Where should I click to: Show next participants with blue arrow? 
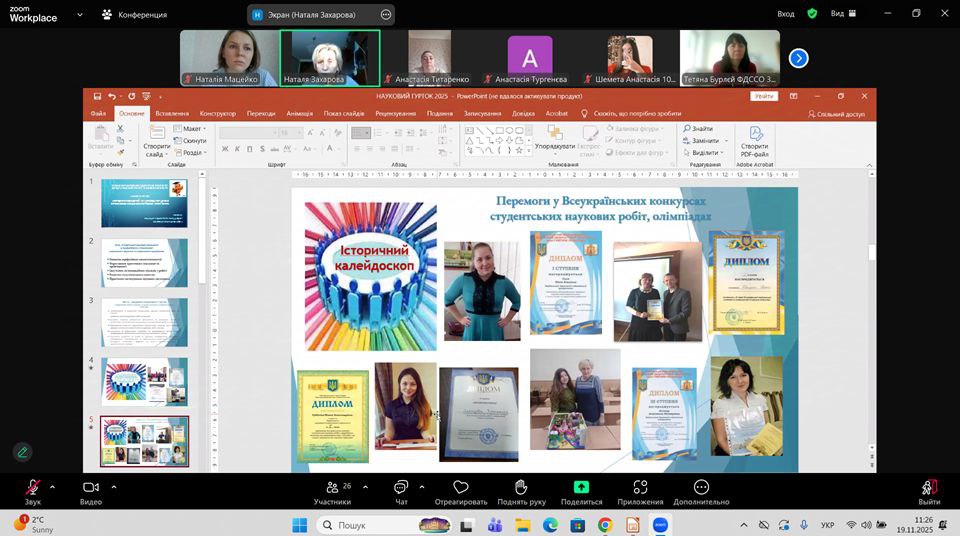(798, 58)
